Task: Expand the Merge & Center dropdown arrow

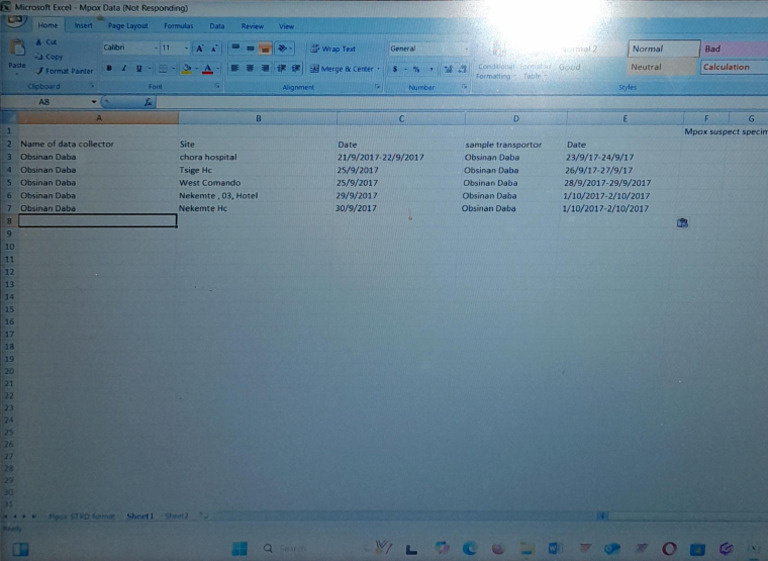Action: point(378,69)
